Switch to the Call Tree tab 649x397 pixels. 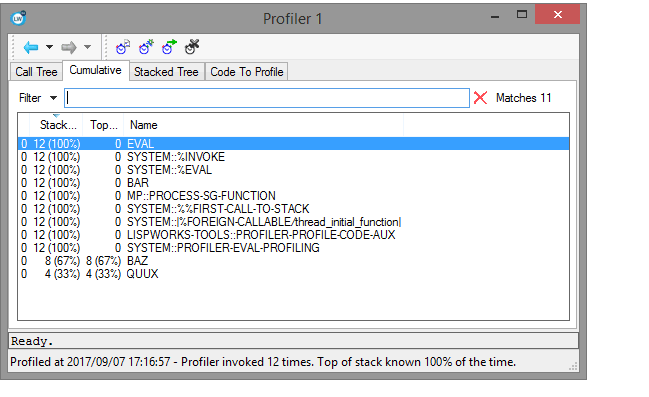click(x=36, y=72)
